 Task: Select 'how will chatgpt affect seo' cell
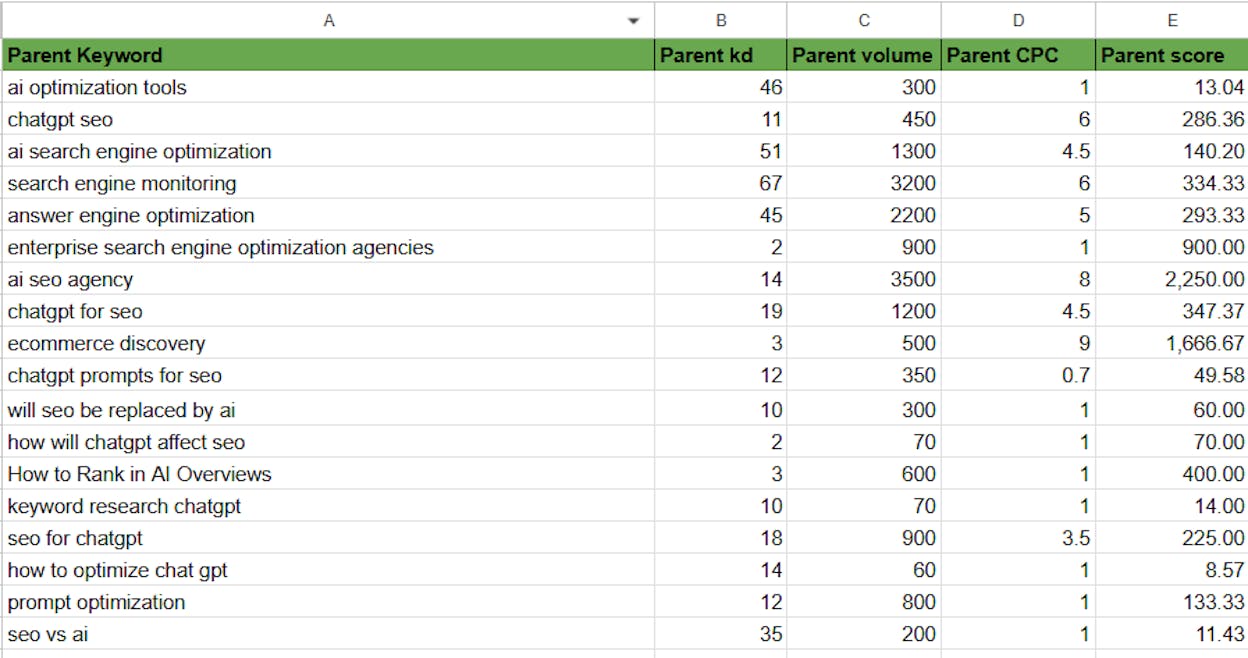[328, 442]
